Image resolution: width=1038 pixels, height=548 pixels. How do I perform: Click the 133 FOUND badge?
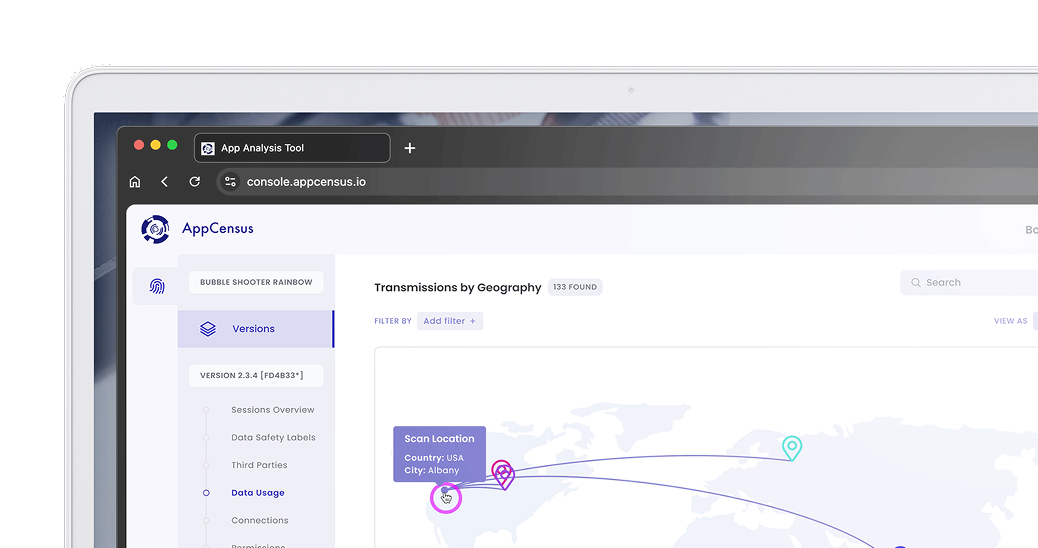point(575,287)
